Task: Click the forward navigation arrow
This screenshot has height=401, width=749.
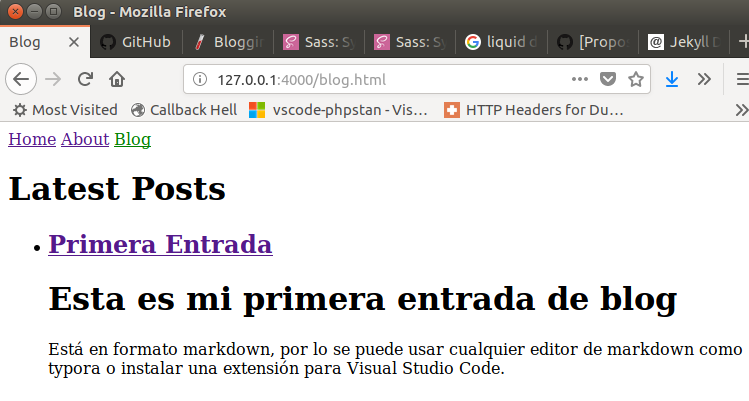Action: [x=53, y=79]
